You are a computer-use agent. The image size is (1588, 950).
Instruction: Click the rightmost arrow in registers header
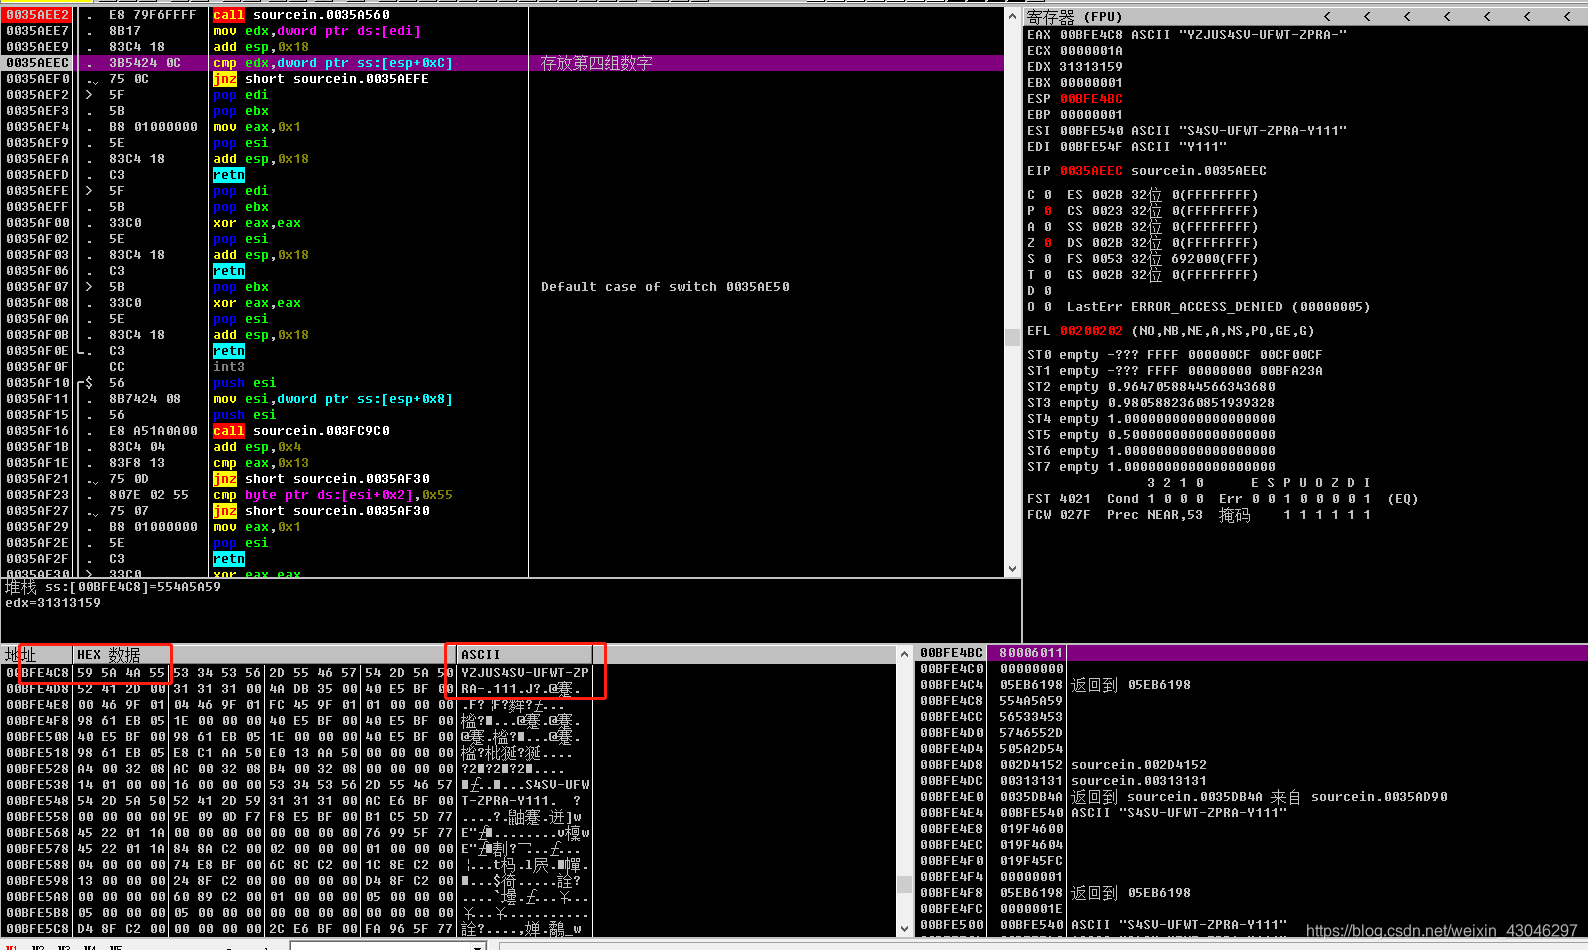coord(1567,17)
